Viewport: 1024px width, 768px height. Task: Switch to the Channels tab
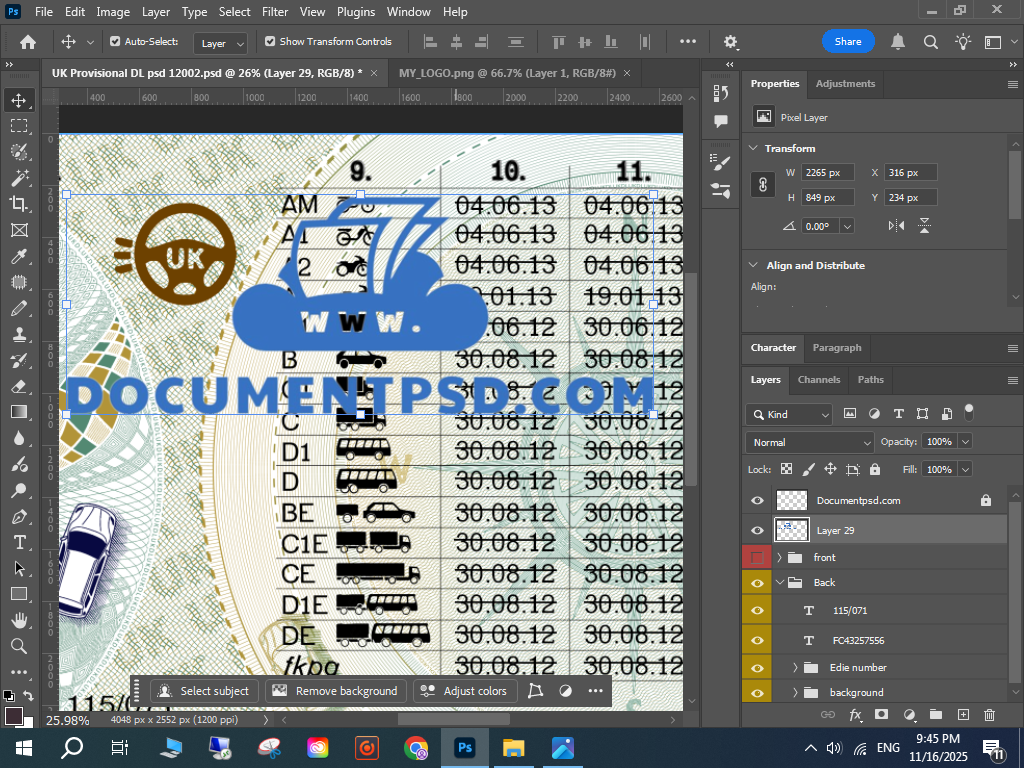click(818, 380)
